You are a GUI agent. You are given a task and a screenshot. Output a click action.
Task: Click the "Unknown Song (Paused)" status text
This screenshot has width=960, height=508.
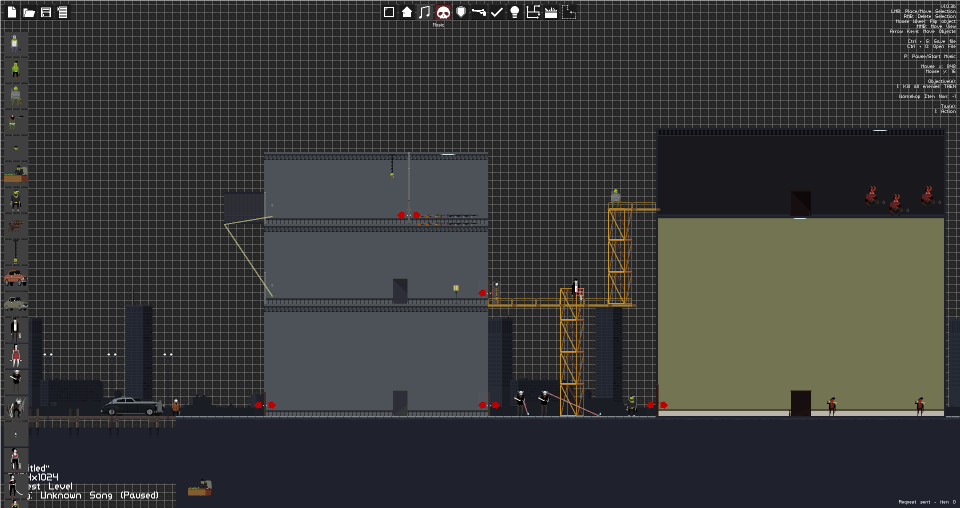pyautogui.click(x=100, y=495)
